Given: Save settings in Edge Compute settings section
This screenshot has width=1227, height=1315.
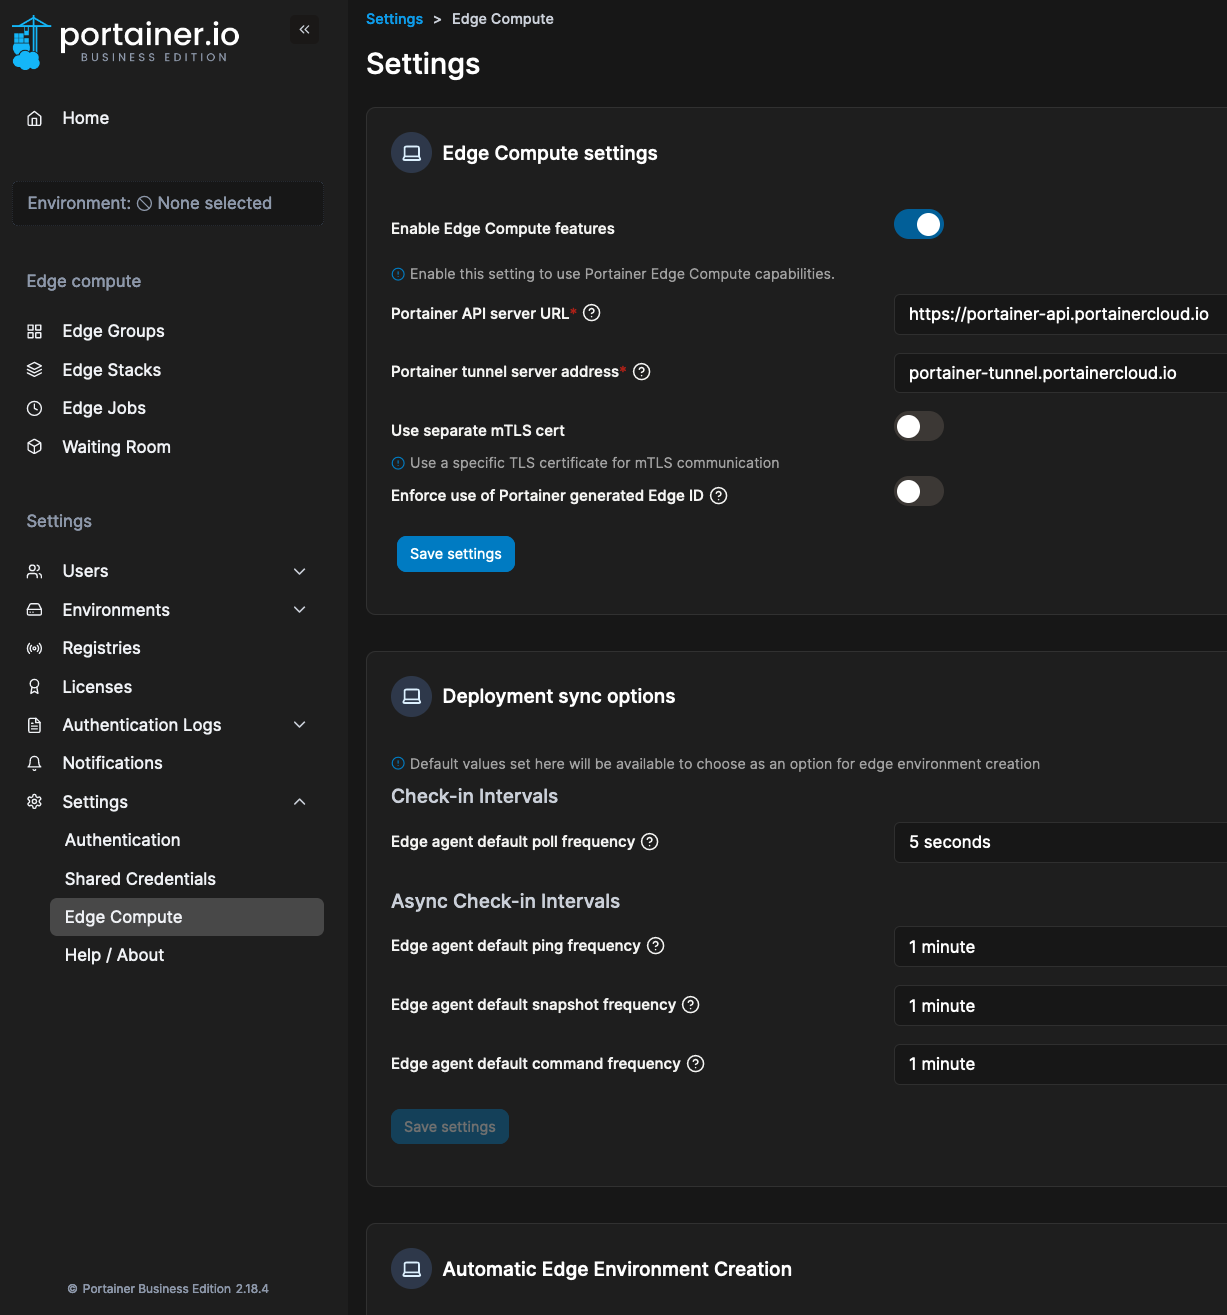Looking at the screenshot, I should [456, 554].
